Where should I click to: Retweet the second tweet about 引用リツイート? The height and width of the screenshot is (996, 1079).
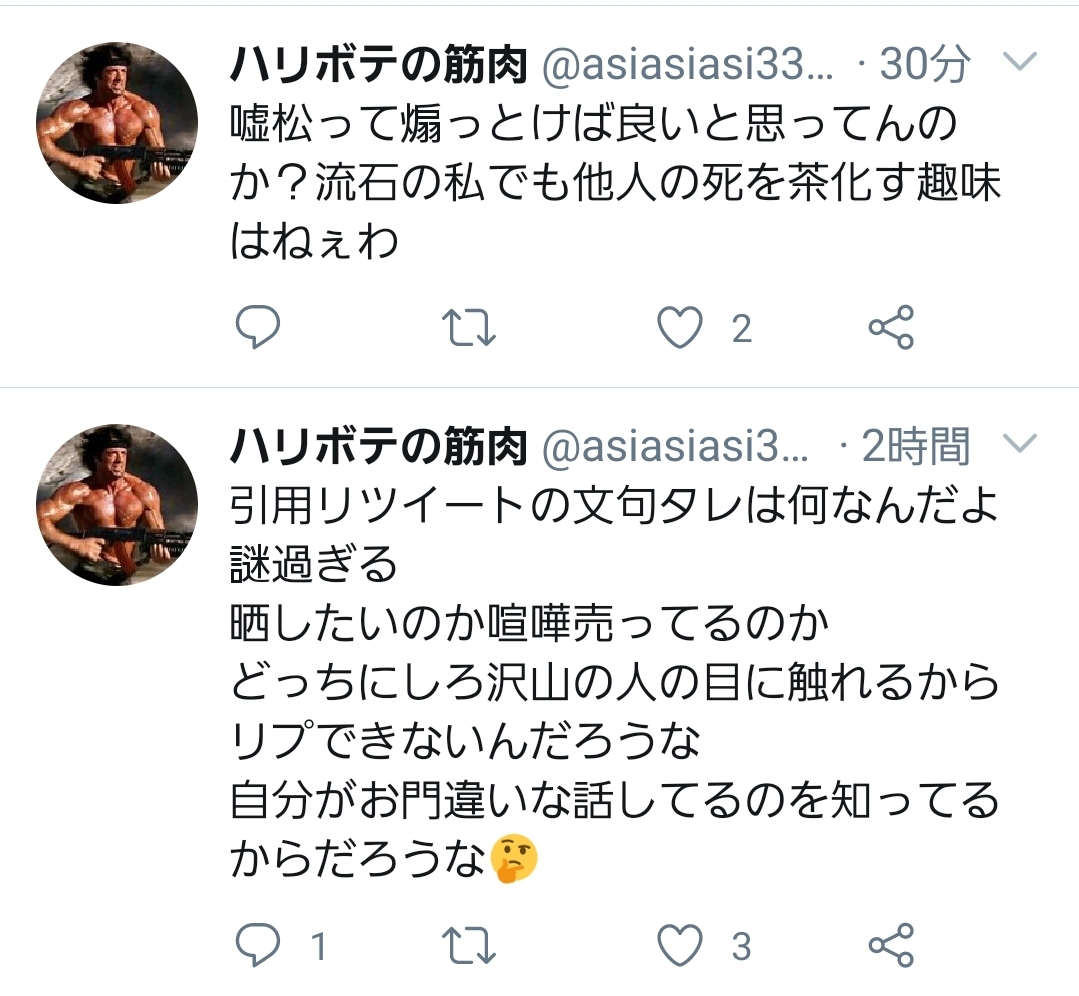[469, 945]
